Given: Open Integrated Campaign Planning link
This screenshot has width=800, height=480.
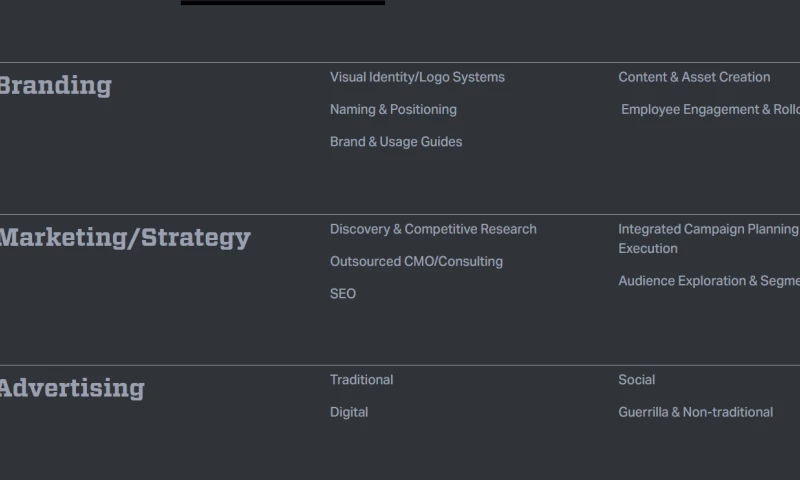Looking at the screenshot, I should 708,229.
